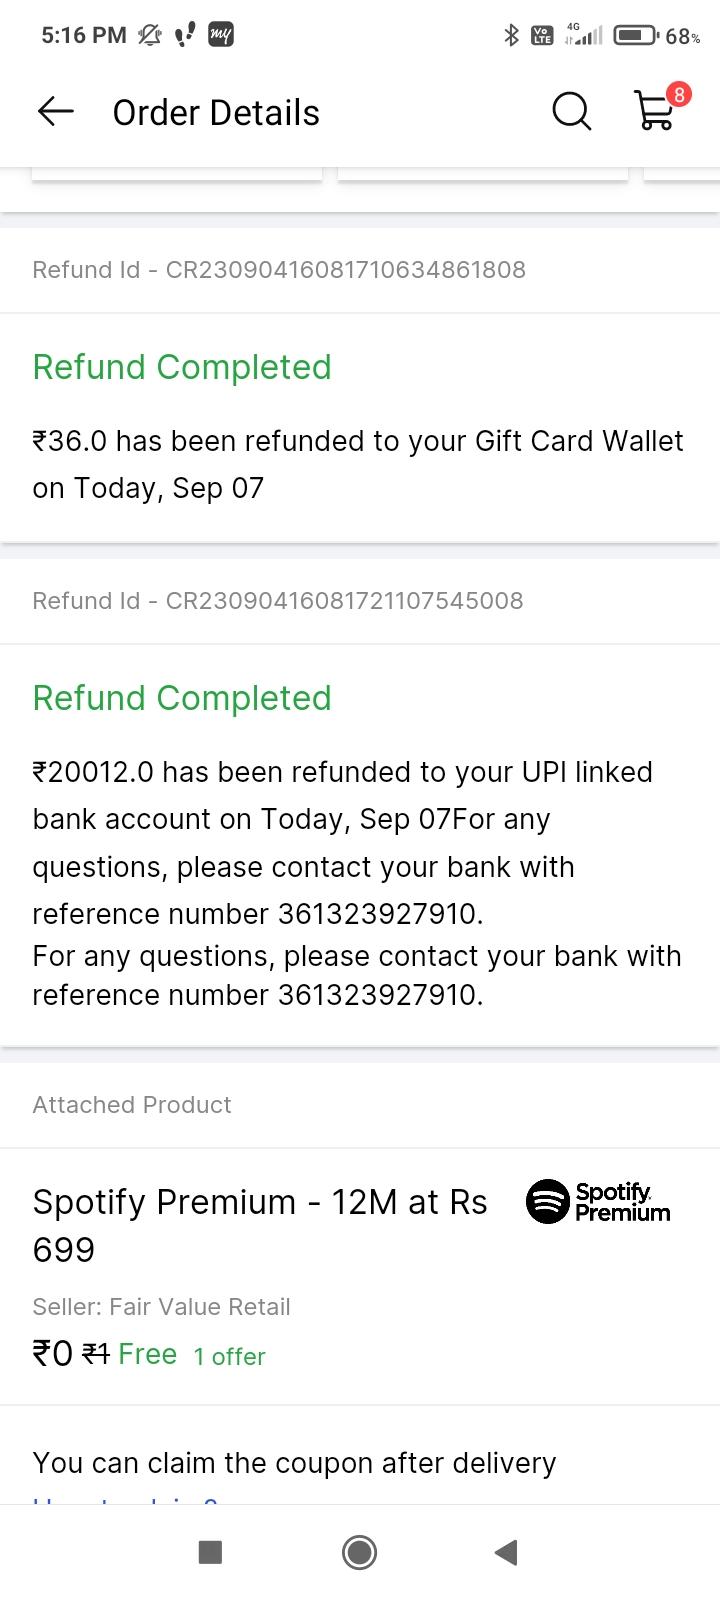This screenshot has height=1600, width=720.
Task: Tap the red cart badge showing 8
Action: point(679,95)
